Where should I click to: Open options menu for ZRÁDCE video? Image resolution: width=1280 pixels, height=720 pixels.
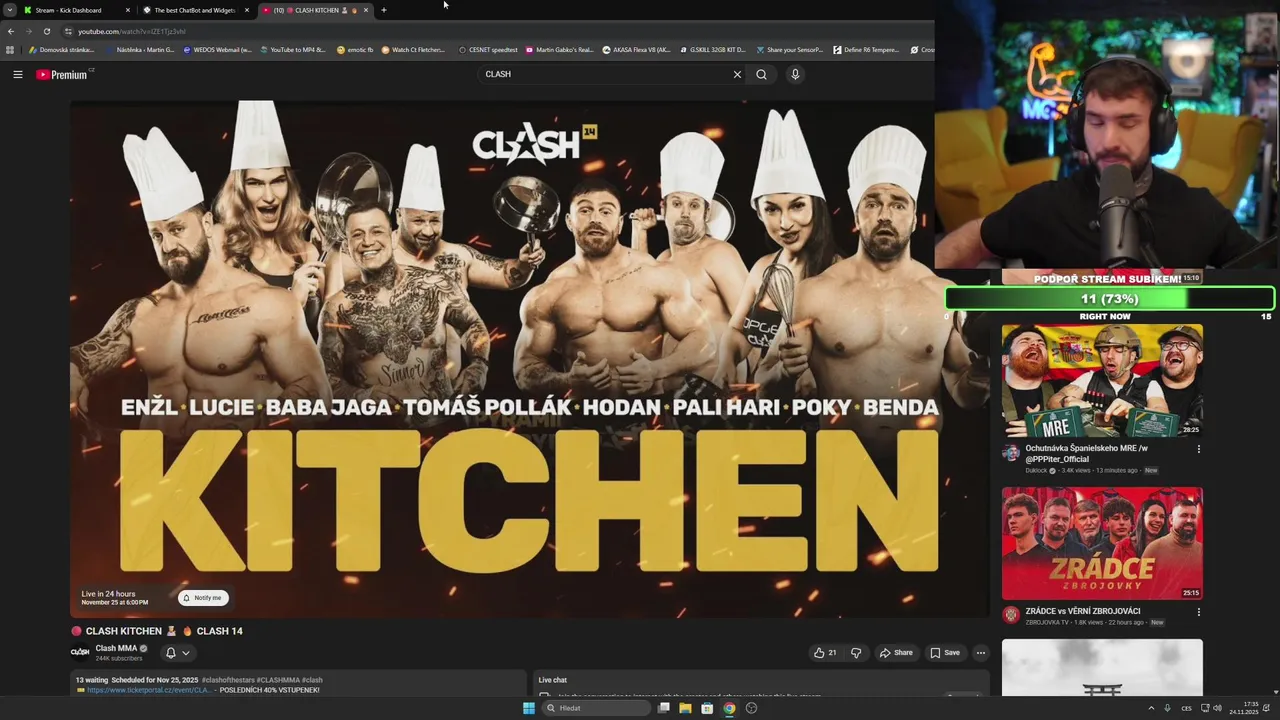click(1198, 612)
